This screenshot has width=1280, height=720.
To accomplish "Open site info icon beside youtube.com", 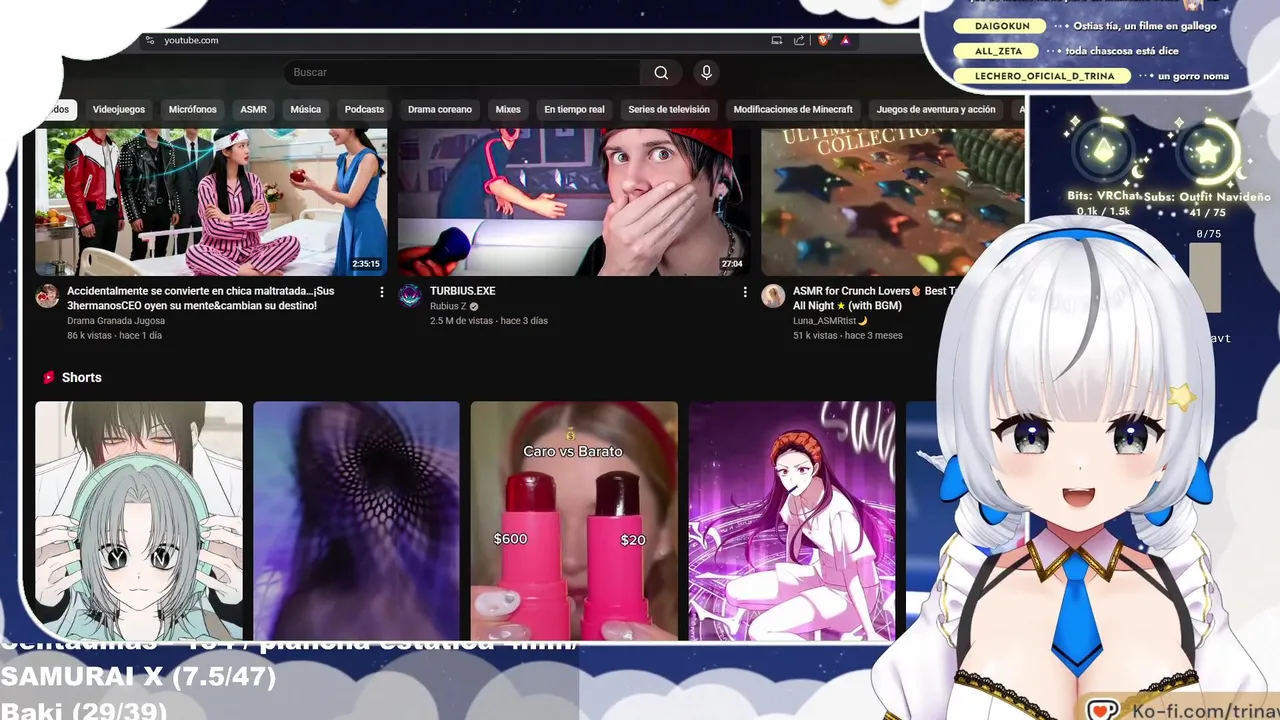I will click(x=149, y=40).
